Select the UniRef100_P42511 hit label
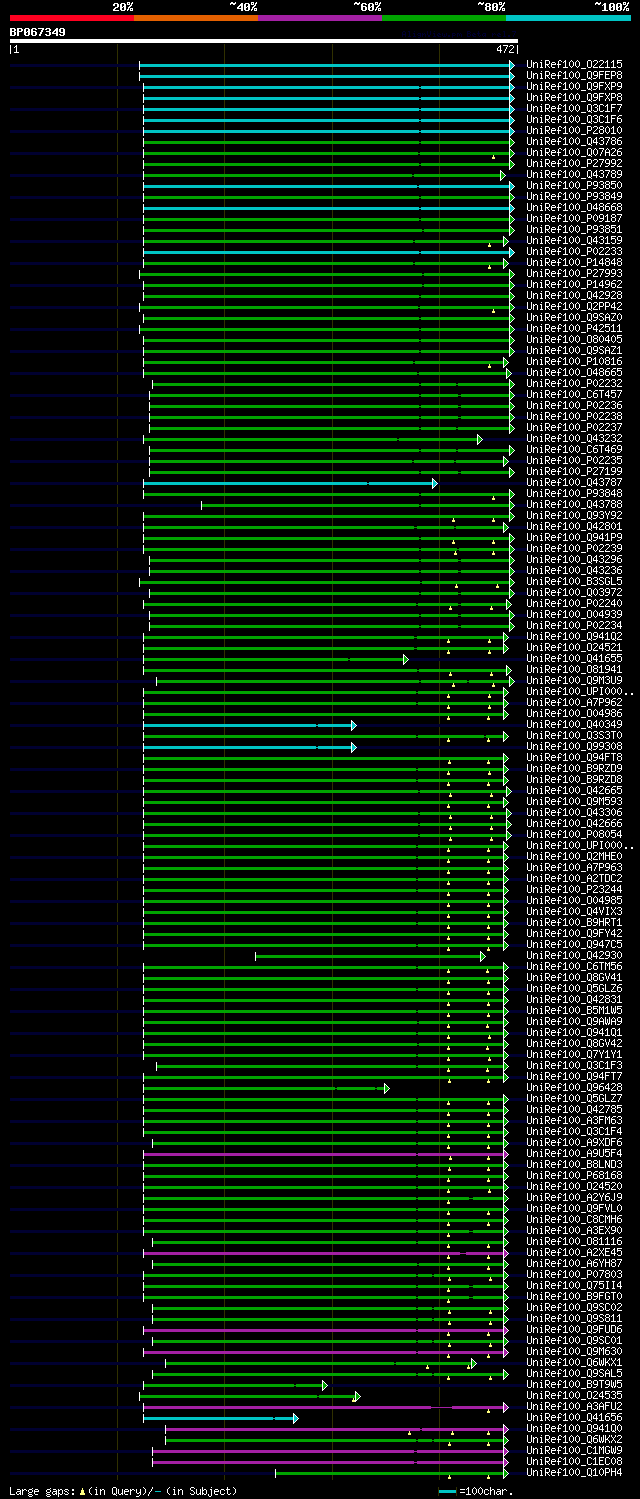Image resolution: width=640 pixels, height=1499 pixels. click(x=574, y=328)
